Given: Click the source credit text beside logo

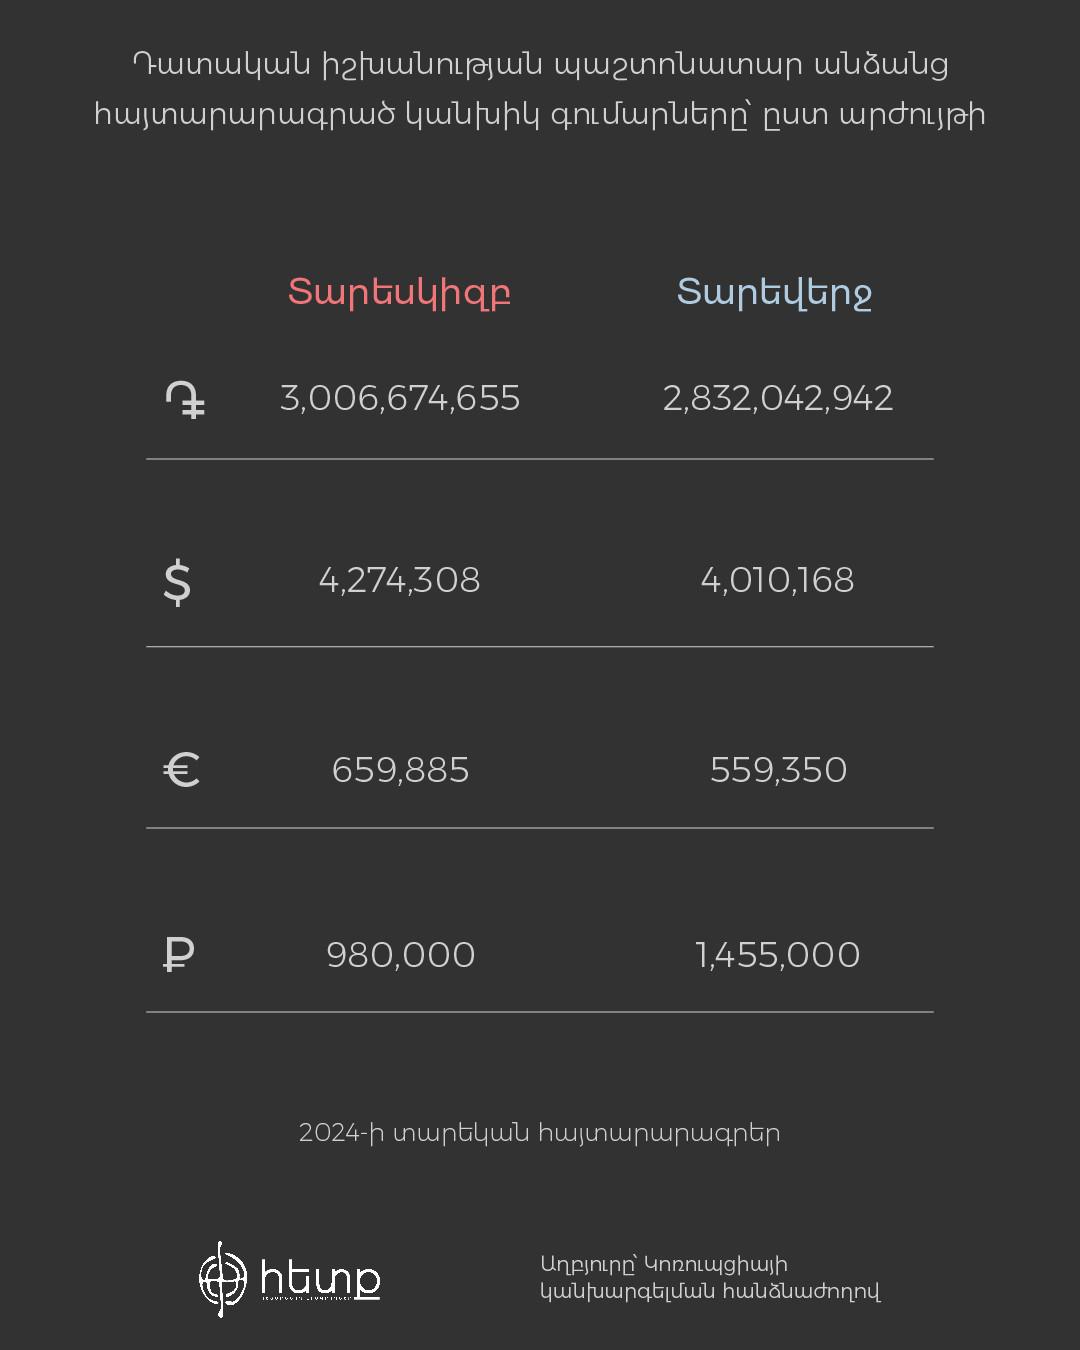Looking at the screenshot, I should (x=709, y=1278).
